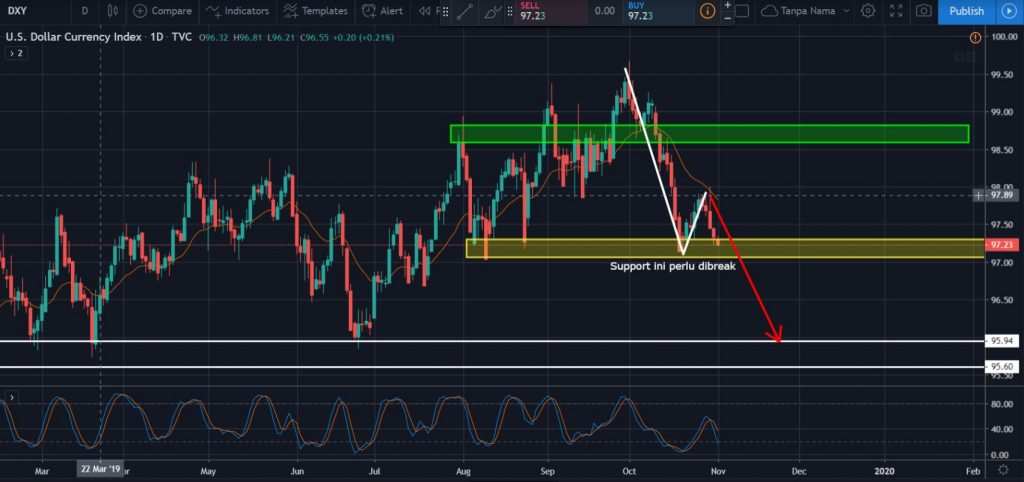Click the 95.60 horizontal line price label

point(1001,367)
